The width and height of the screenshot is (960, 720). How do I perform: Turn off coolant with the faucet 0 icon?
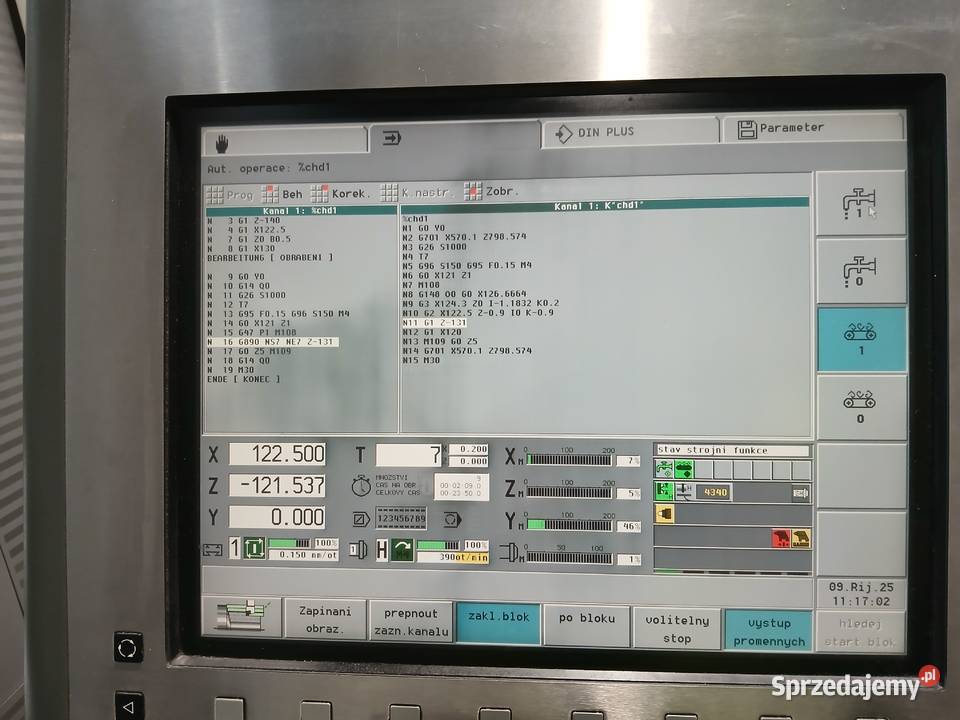pos(862,268)
